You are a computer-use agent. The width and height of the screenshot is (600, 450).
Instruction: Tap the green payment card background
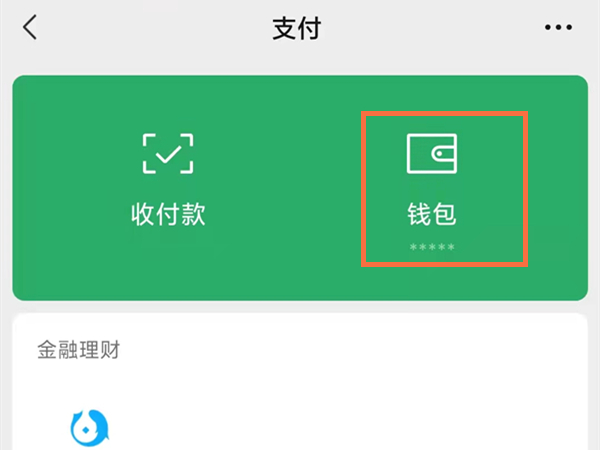click(300, 188)
